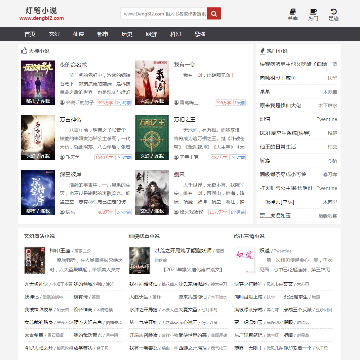Open the www.dengbi2.com address under the logo
The height and width of the screenshot is (360, 360).
click(42, 18)
